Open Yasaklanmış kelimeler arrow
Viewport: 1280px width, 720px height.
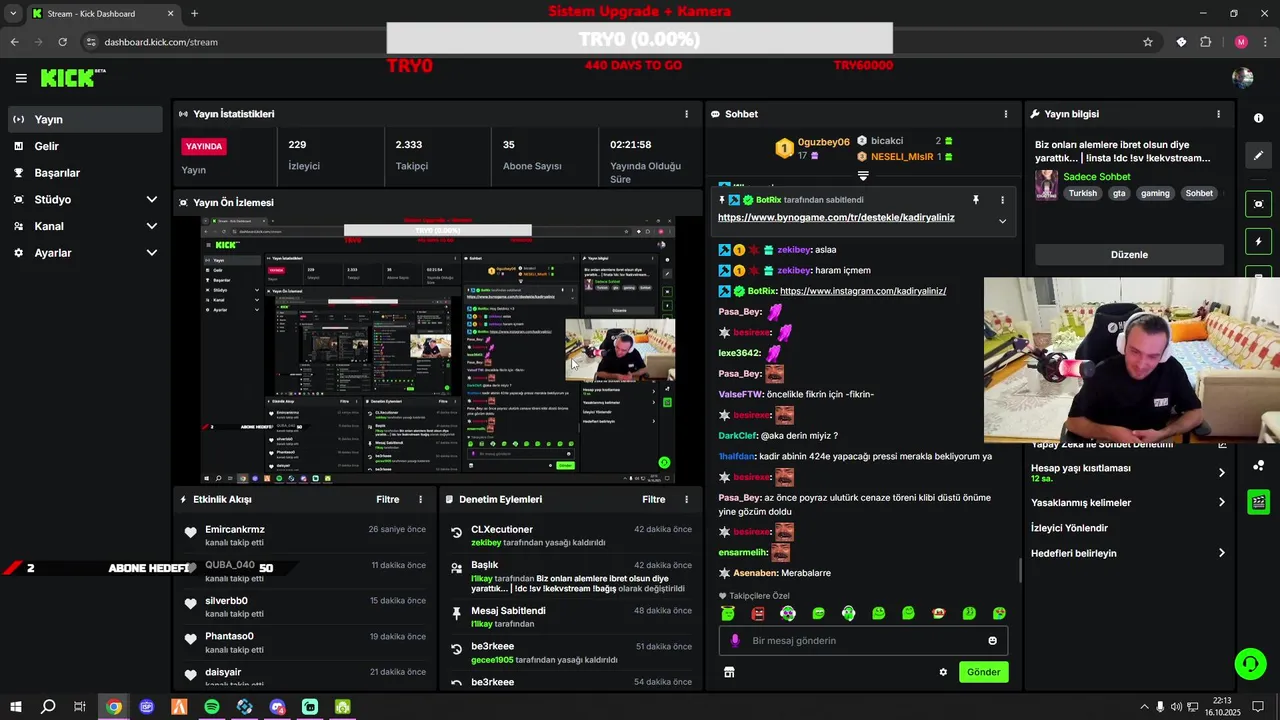(x=1221, y=503)
